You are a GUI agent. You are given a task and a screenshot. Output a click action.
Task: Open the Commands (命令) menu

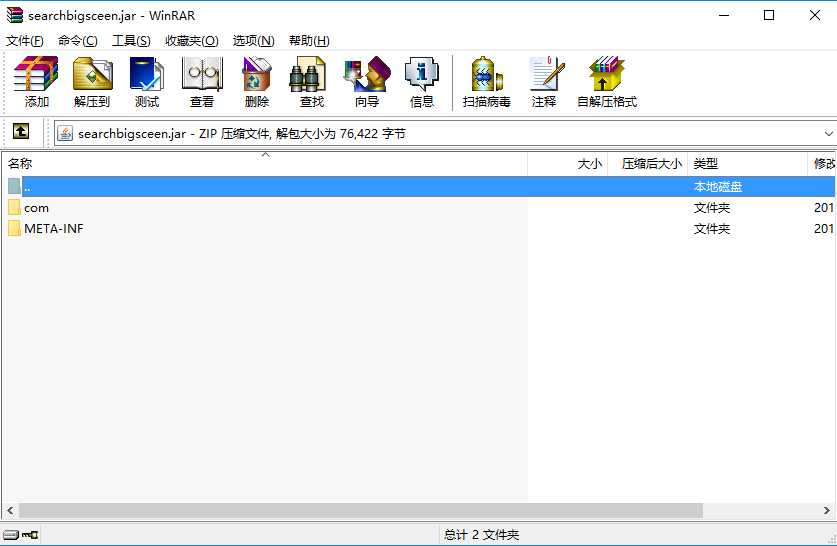pos(77,41)
